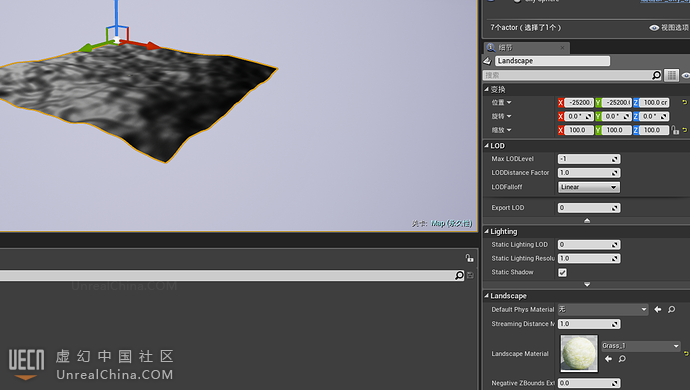The image size is (690, 390).
Task: Toggle the Static Shadow checkbox
Action: [562, 272]
